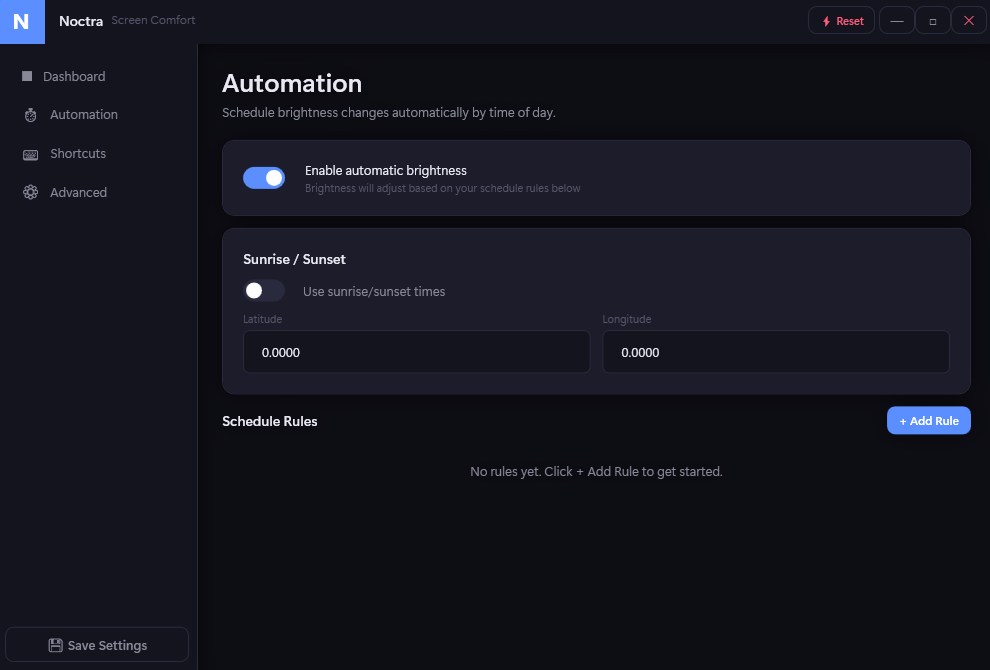The height and width of the screenshot is (670, 990).
Task: Click the Latitude input field
Action: click(416, 352)
